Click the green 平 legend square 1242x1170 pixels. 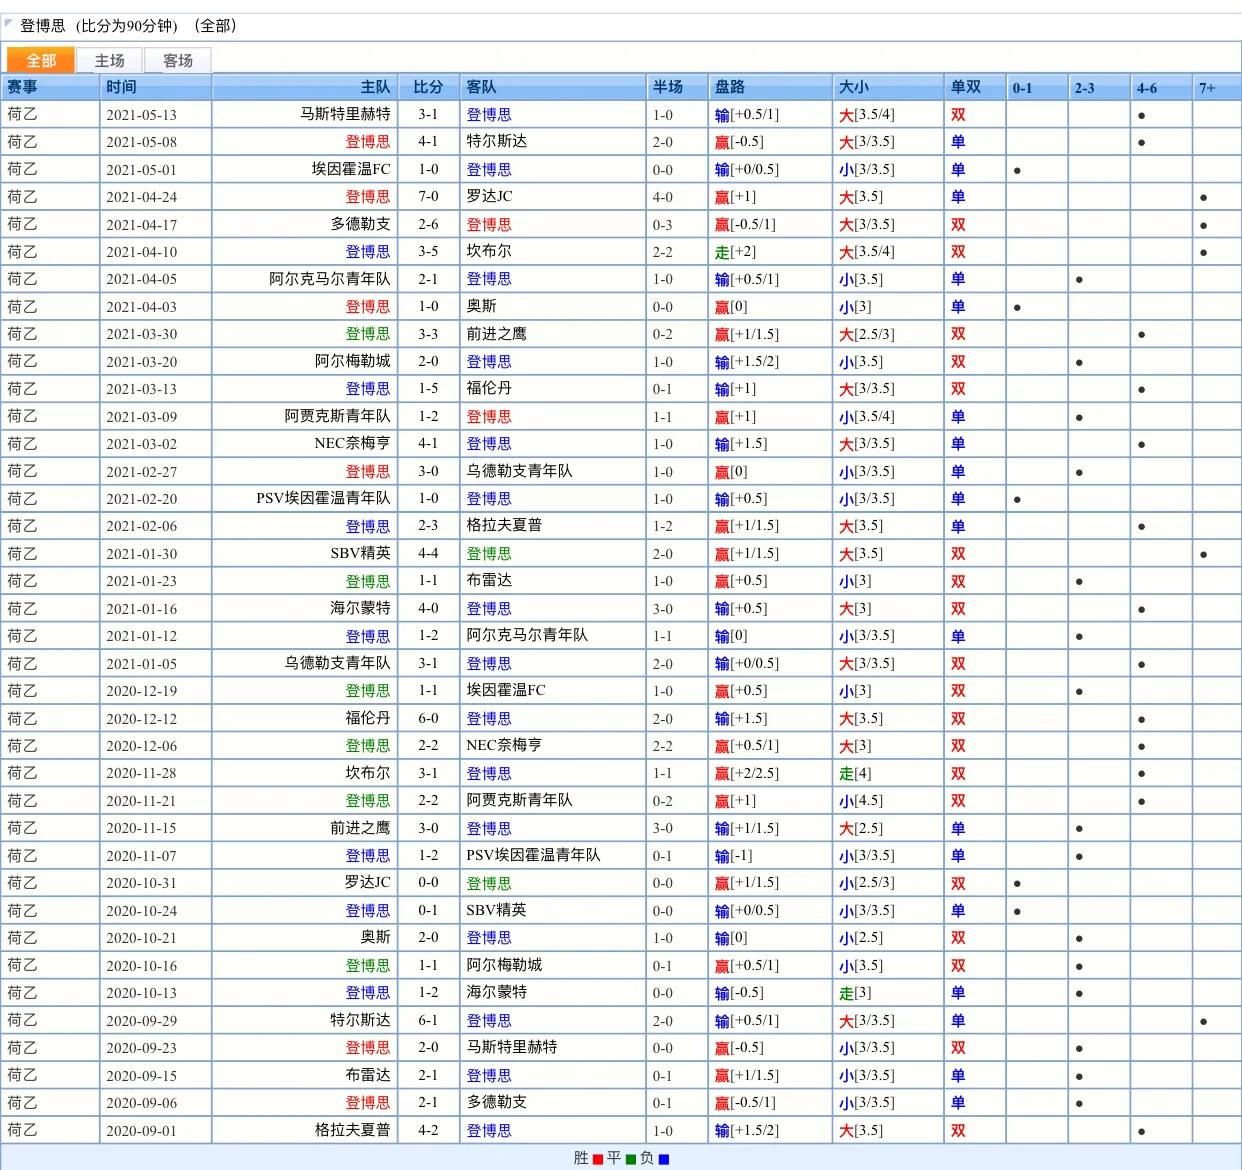coord(631,1159)
